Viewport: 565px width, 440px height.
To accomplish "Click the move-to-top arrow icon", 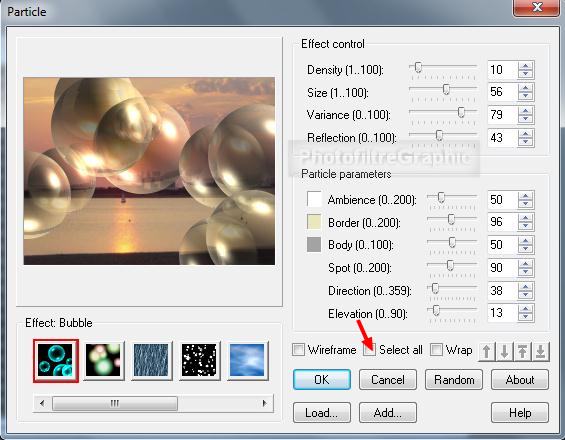I will (523, 351).
